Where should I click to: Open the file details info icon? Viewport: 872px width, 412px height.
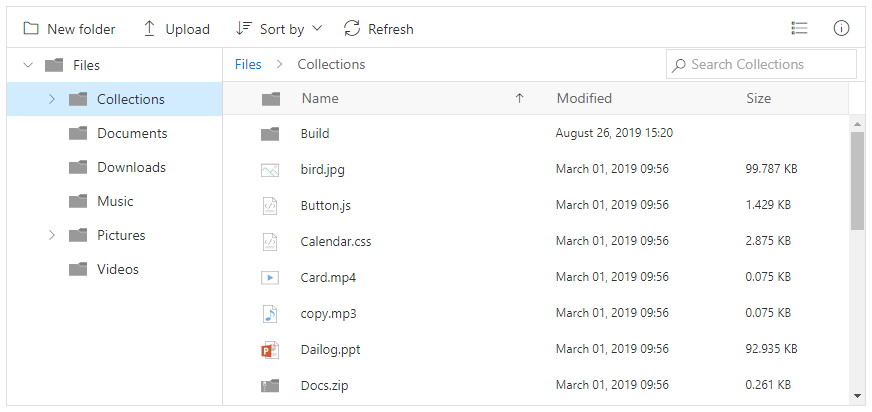[x=841, y=29]
